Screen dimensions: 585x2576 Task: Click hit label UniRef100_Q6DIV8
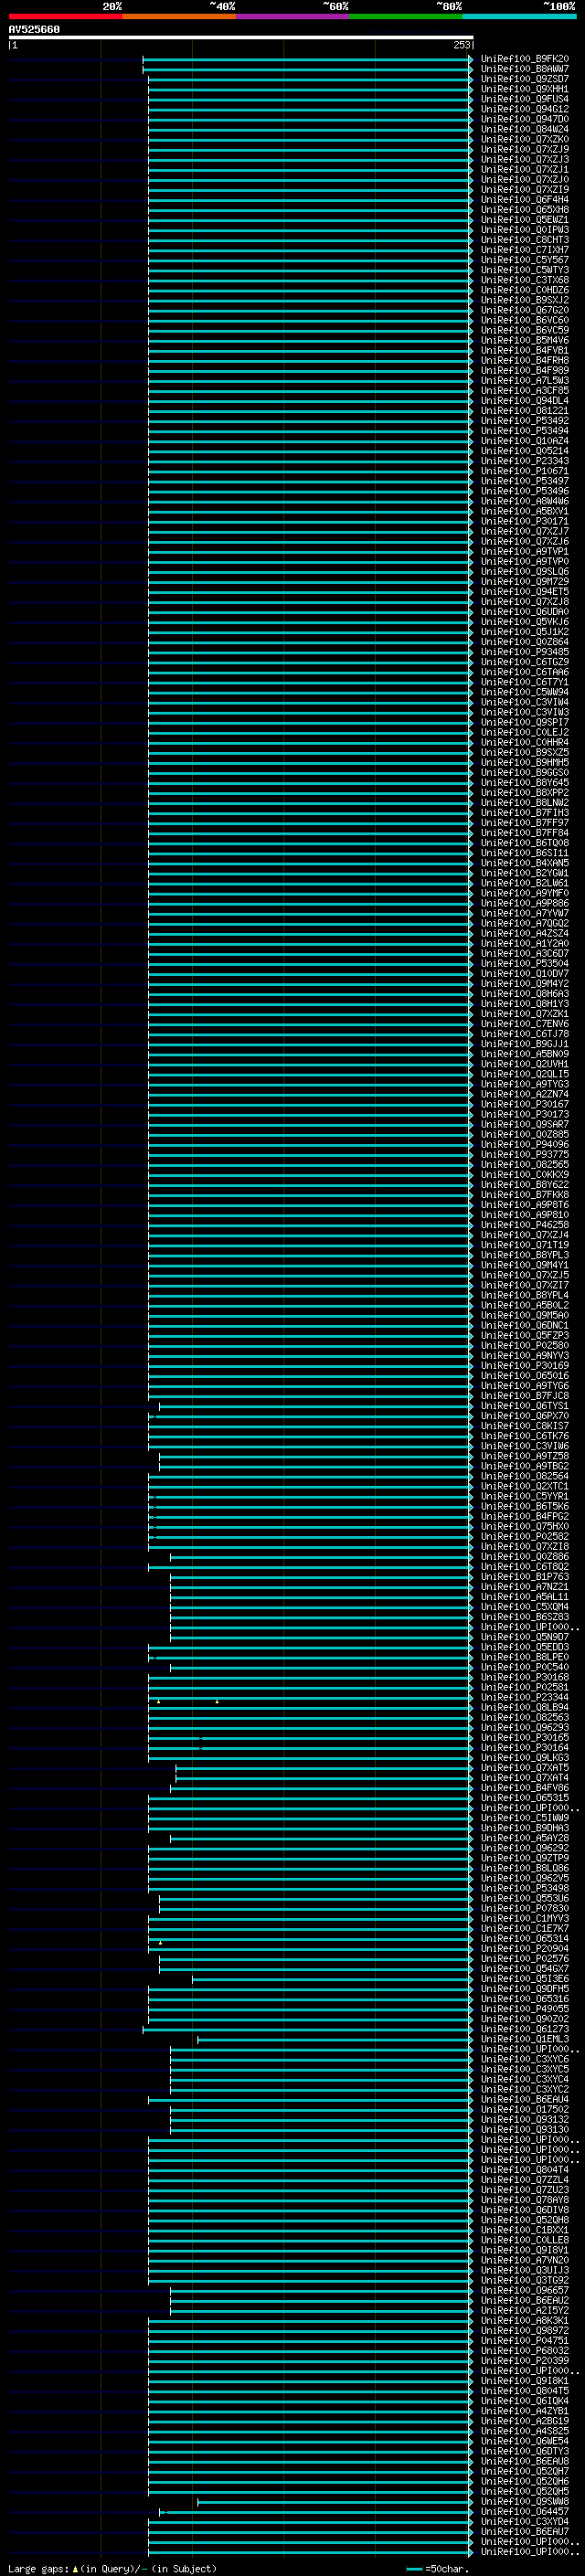pyautogui.click(x=525, y=2210)
